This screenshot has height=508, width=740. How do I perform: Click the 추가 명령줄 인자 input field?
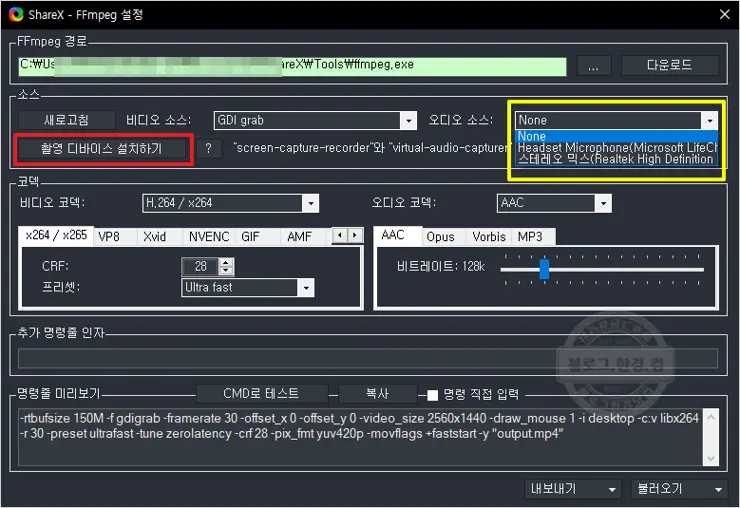tap(368, 358)
